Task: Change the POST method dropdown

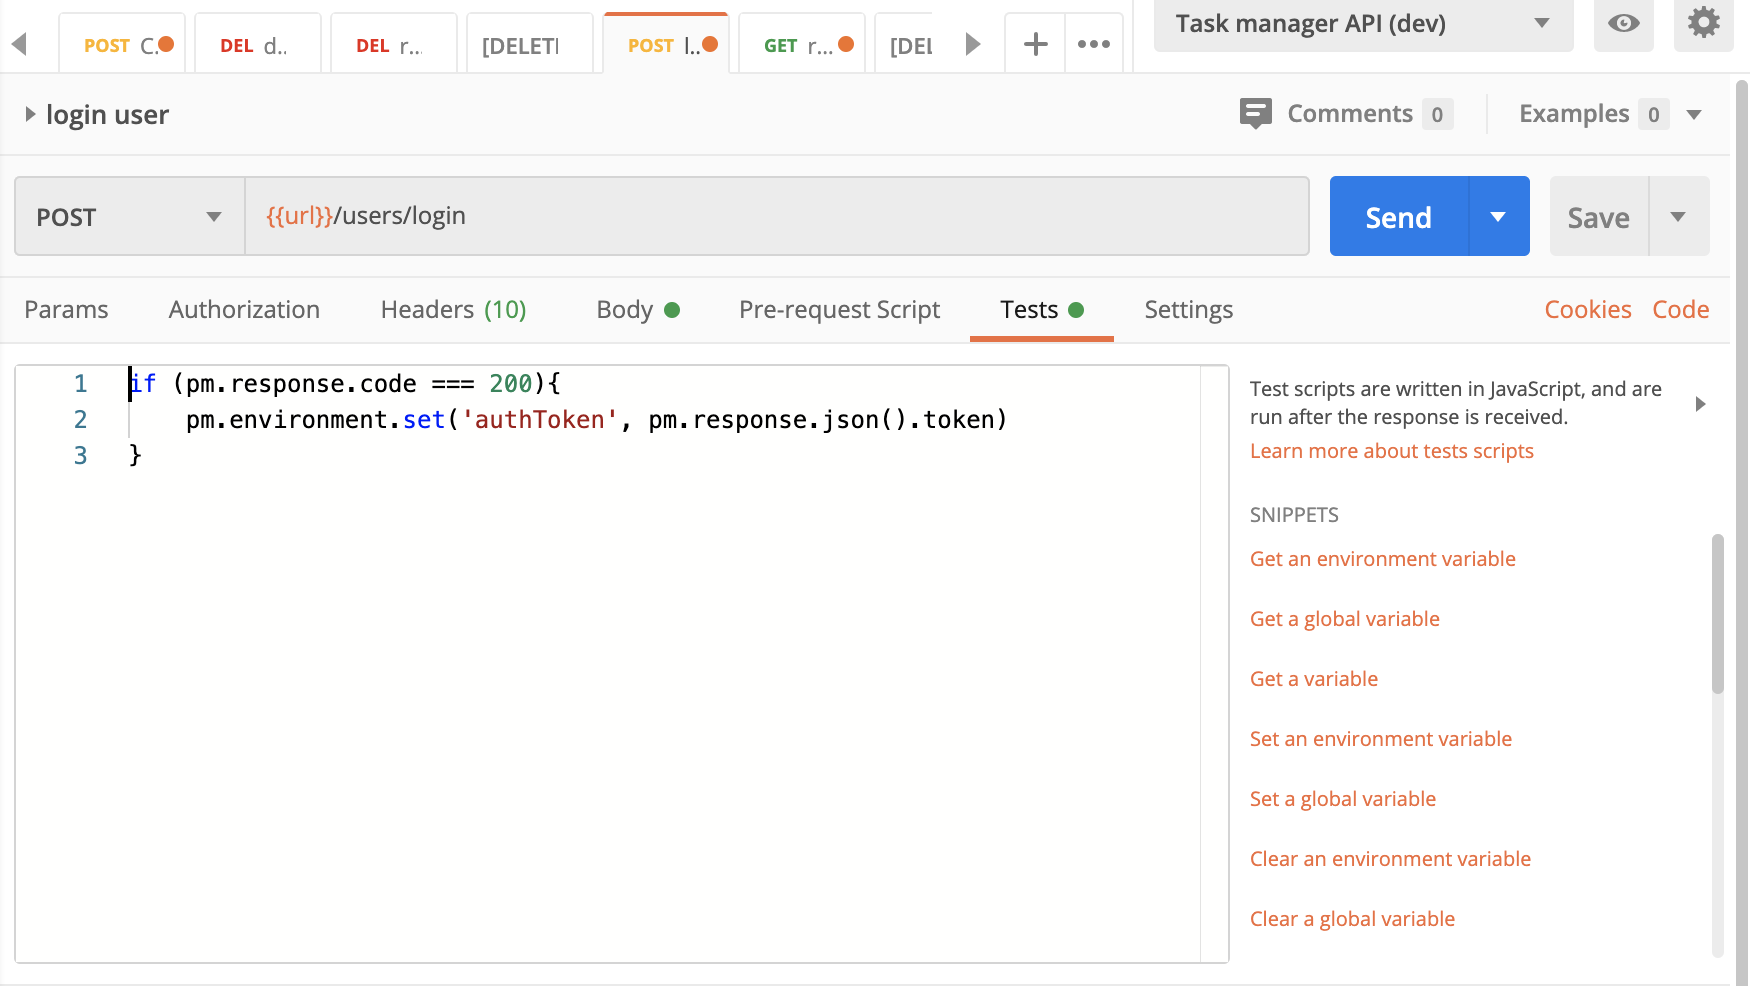Action: (x=130, y=217)
